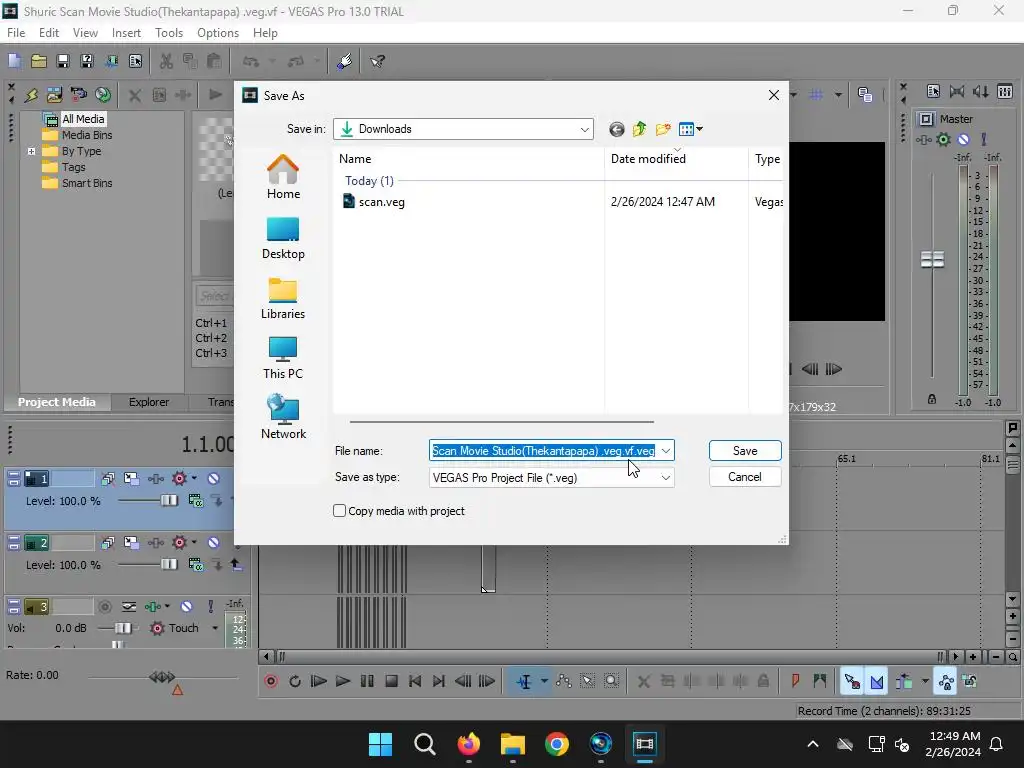
Task: Click Play button in transport bar
Action: (x=343, y=681)
